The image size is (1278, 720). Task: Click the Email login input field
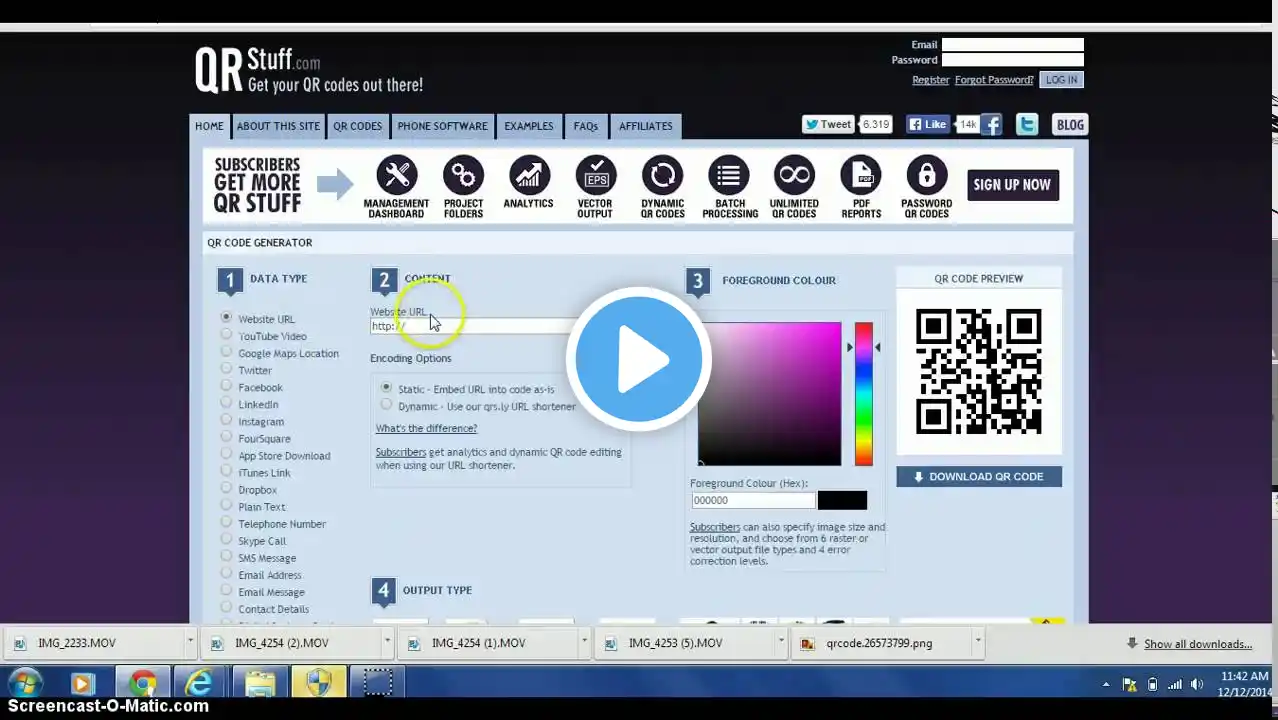tap(1012, 45)
